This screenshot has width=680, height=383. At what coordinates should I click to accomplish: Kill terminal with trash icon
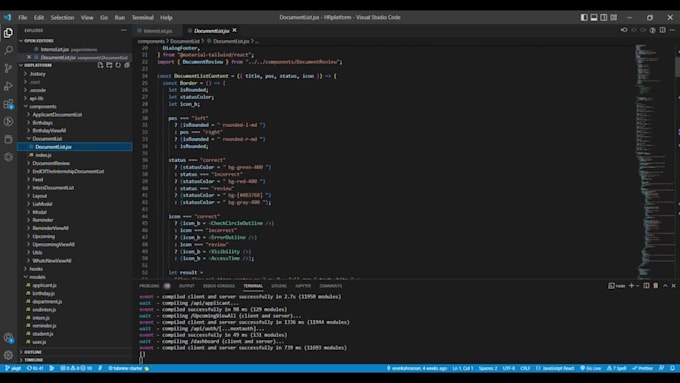[656, 286]
